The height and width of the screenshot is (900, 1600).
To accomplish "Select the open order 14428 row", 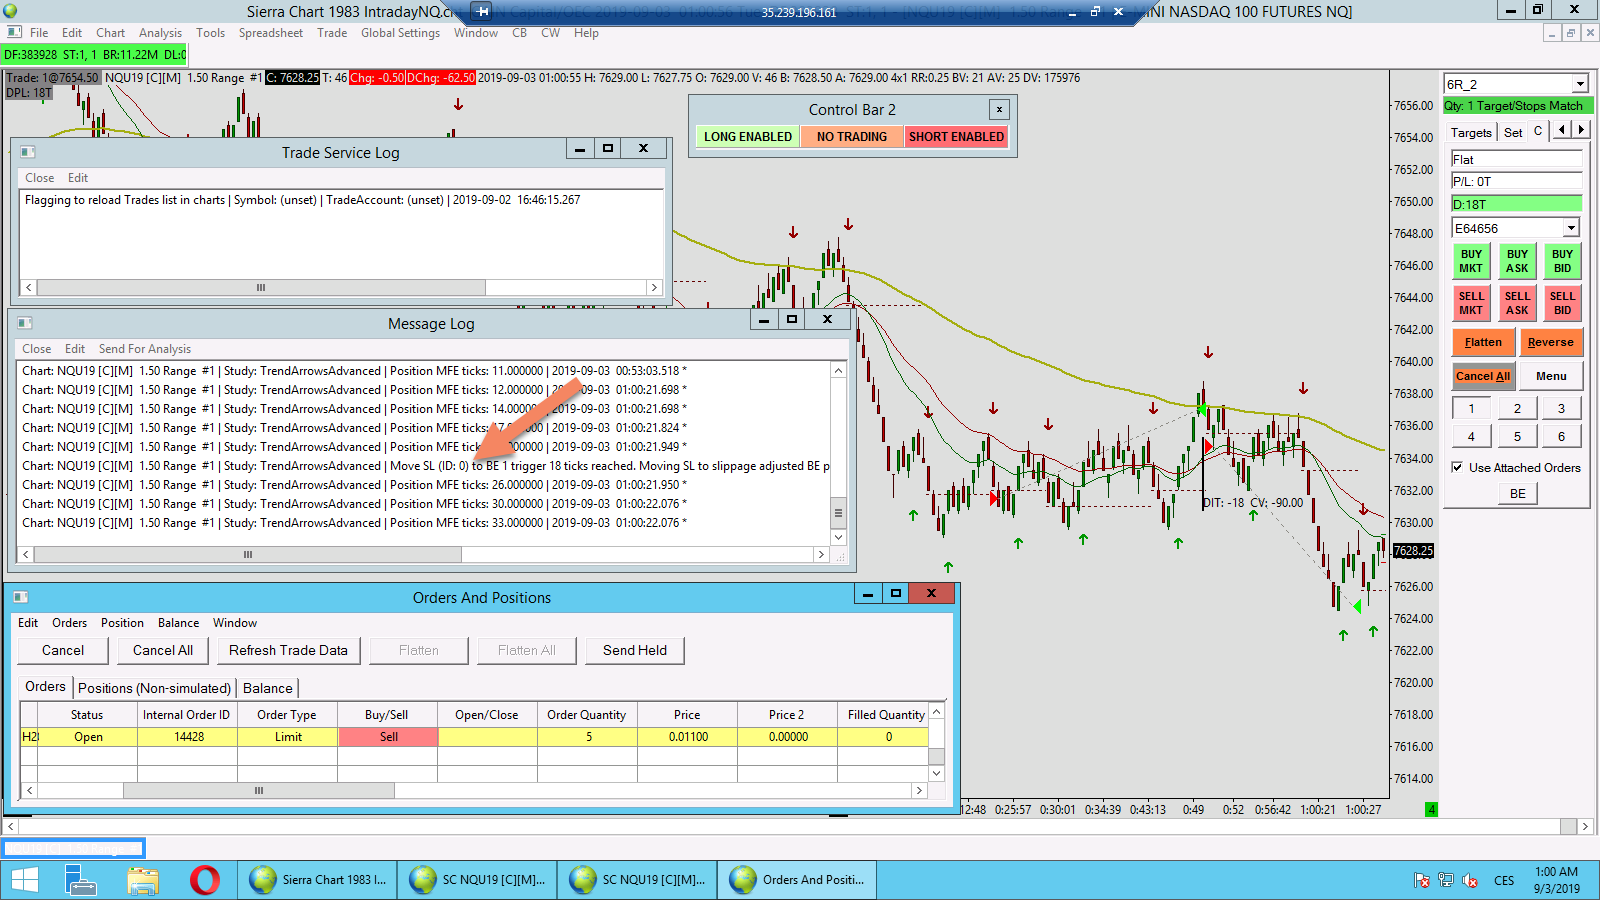I will (x=475, y=737).
